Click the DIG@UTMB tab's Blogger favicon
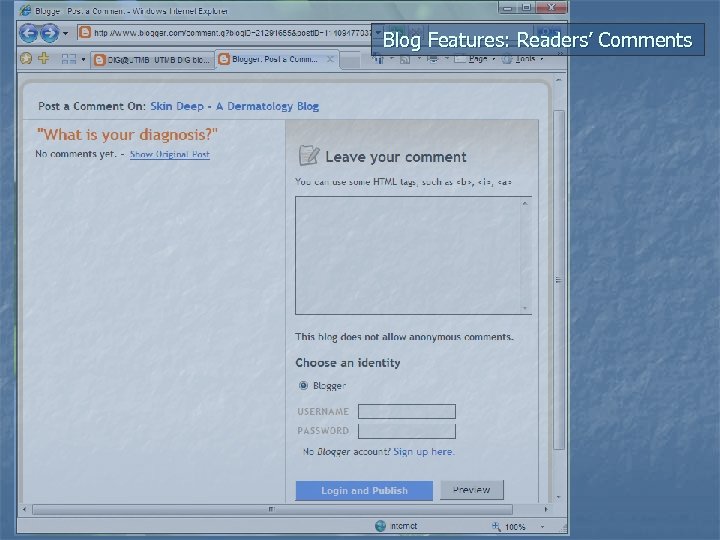 pyautogui.click(x=99, y=60)
